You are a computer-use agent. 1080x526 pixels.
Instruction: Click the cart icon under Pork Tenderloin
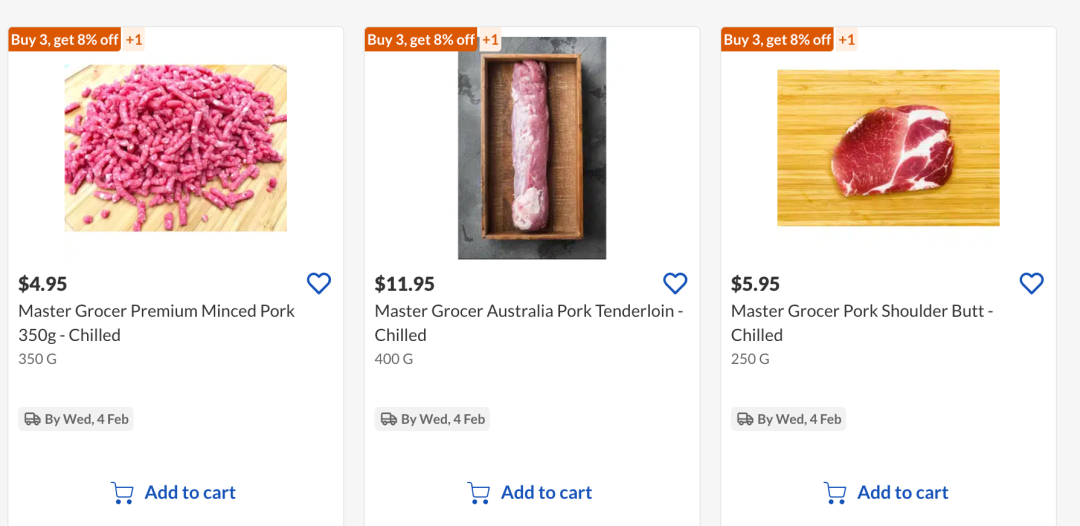(x=479, y=493)
